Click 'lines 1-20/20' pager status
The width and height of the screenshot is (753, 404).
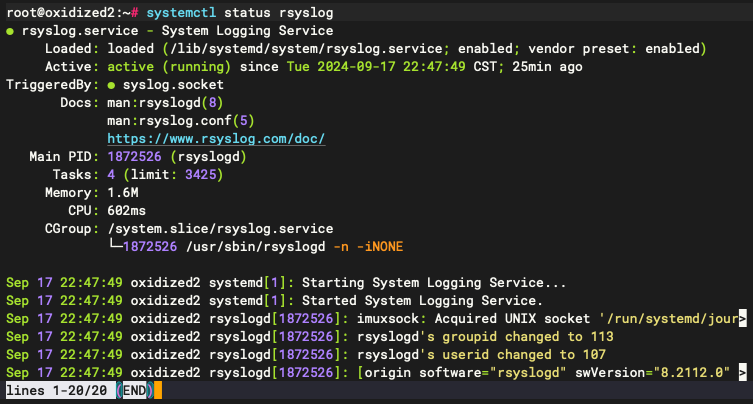57,390
